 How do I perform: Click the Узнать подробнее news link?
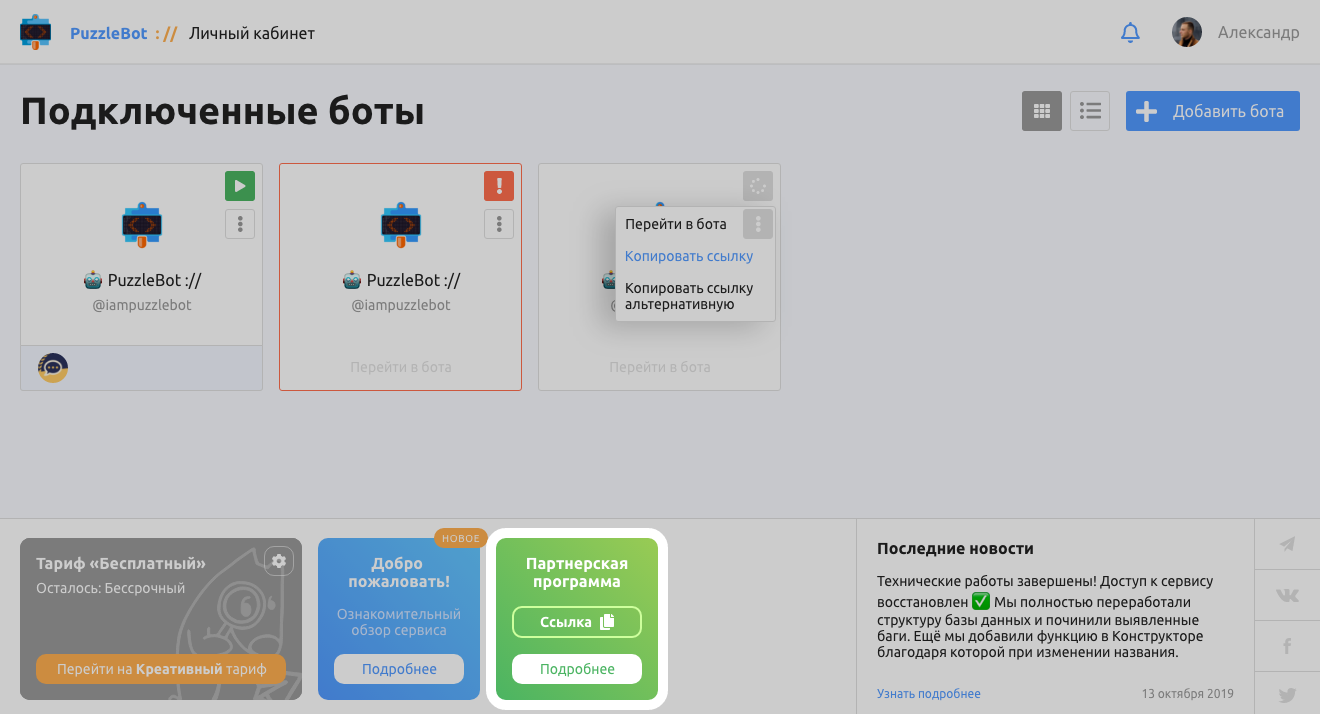point(929,693)
